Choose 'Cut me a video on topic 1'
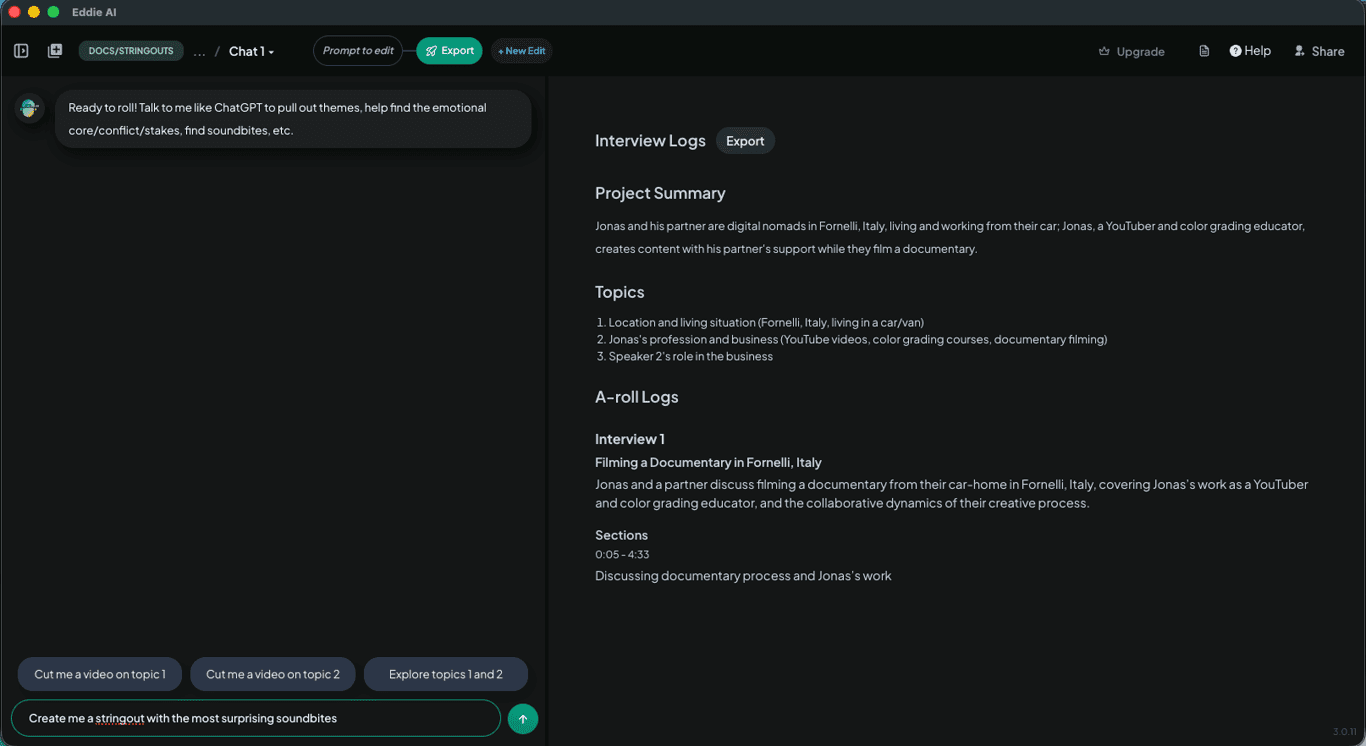Screen dimensions: 1366x746 [x=100, y=674]
